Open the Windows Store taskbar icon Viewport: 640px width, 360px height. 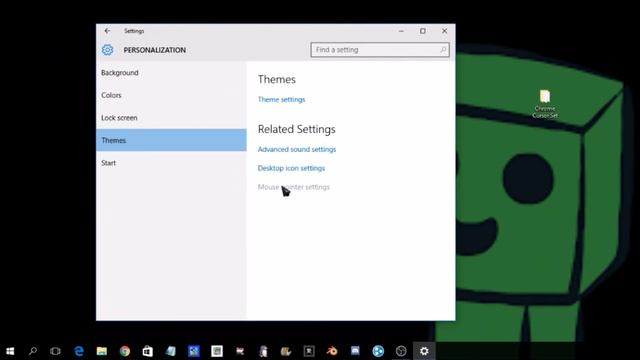[x=147, y=351]
